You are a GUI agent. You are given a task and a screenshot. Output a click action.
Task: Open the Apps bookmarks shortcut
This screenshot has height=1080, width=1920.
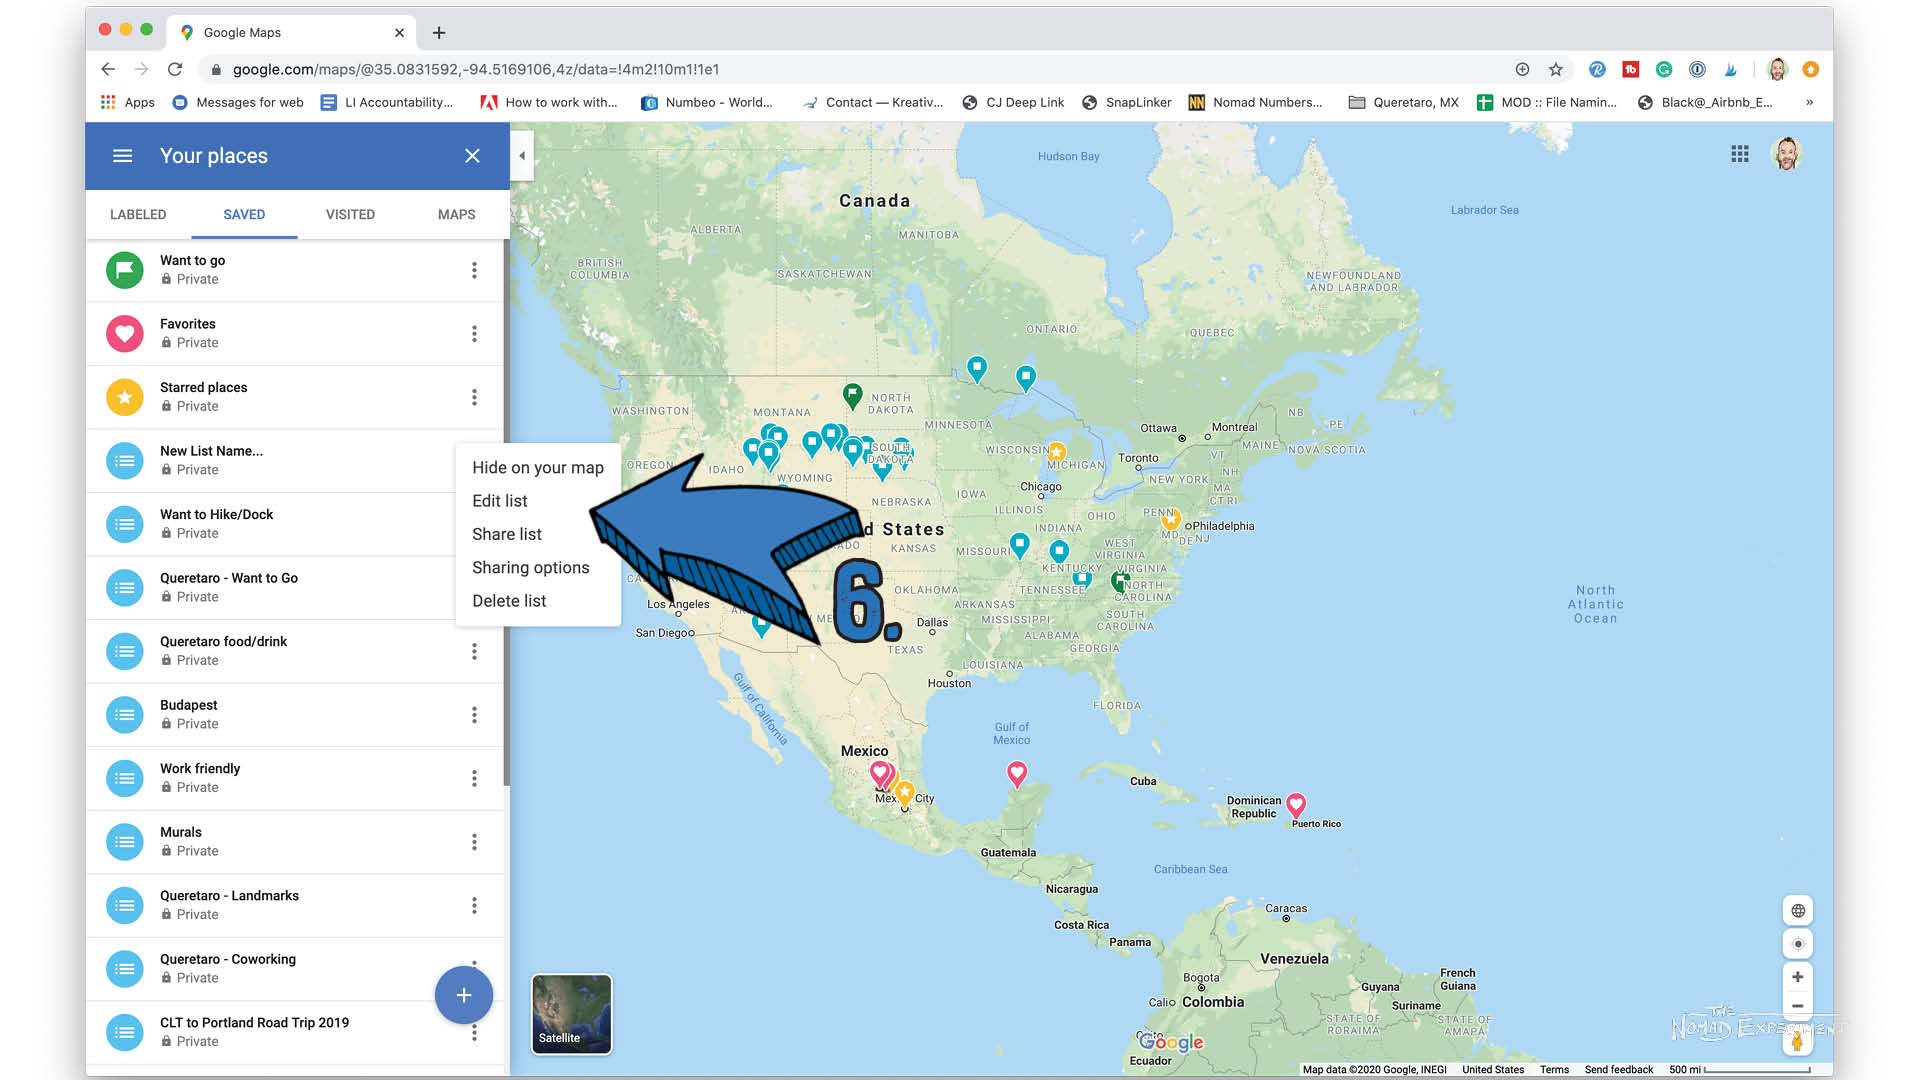coord(128,102)
